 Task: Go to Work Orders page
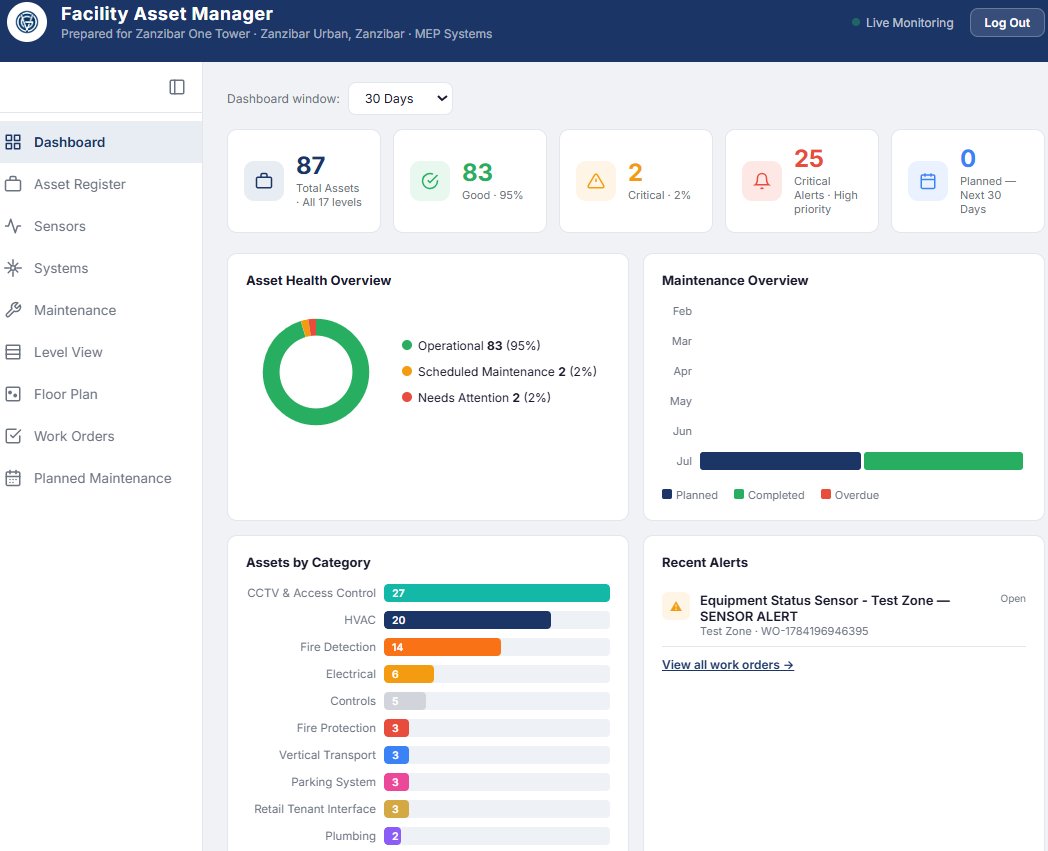(101, 436)
